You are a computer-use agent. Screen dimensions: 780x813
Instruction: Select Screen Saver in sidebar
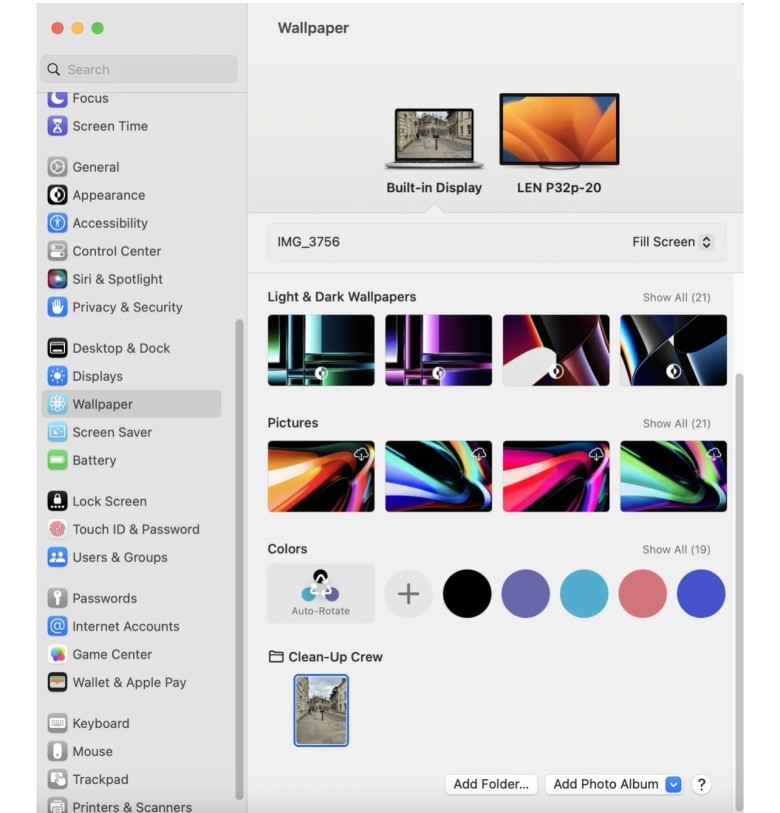pos(112,432)
